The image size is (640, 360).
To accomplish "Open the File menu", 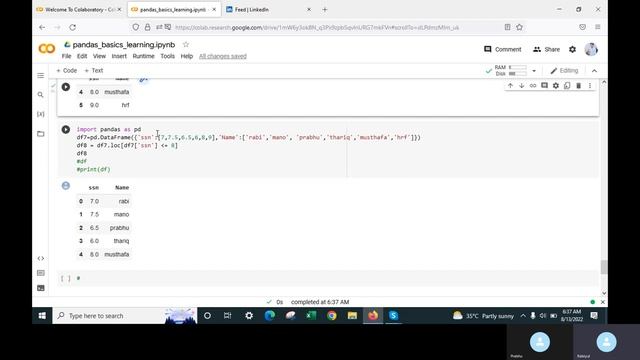I will point(67,56).
